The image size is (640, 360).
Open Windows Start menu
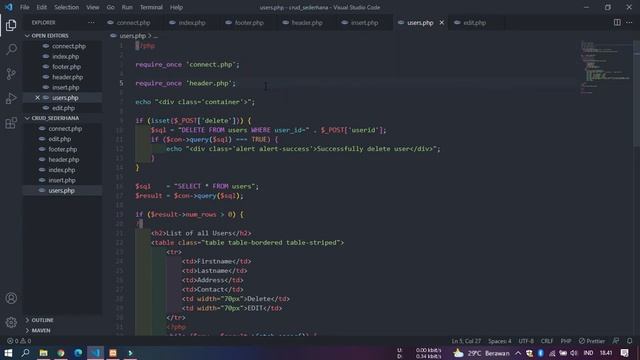click(x=8, y=353)
